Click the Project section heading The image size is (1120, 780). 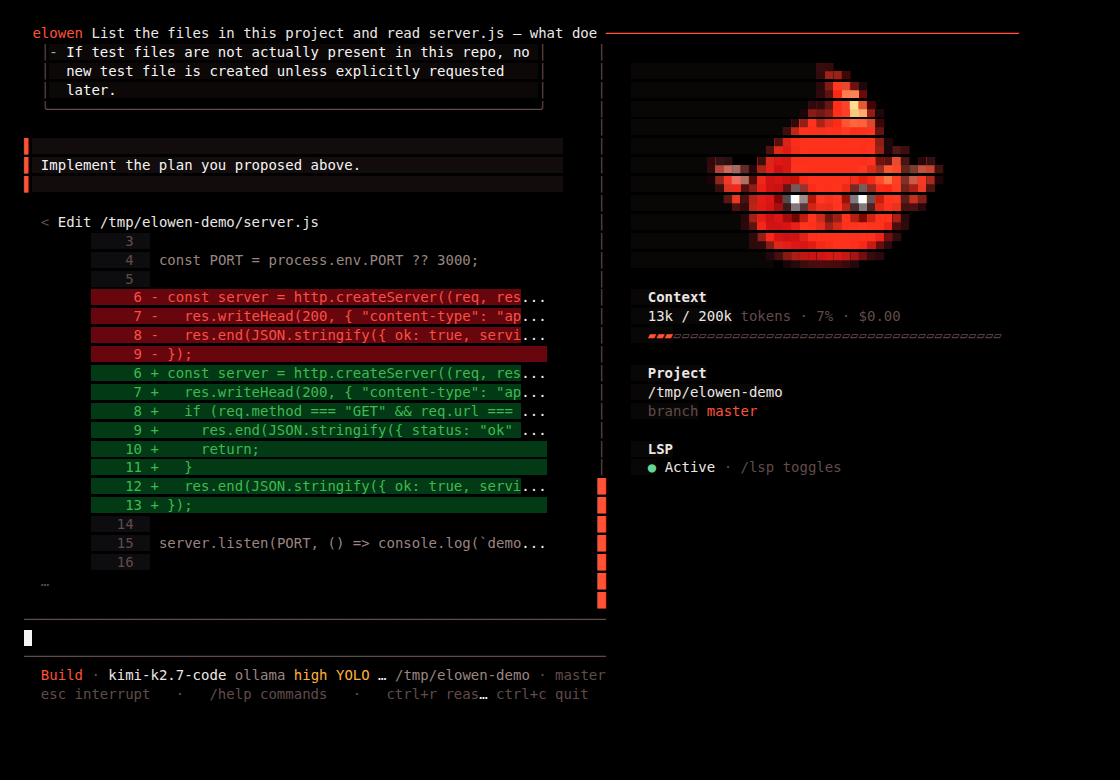[676, 373]
